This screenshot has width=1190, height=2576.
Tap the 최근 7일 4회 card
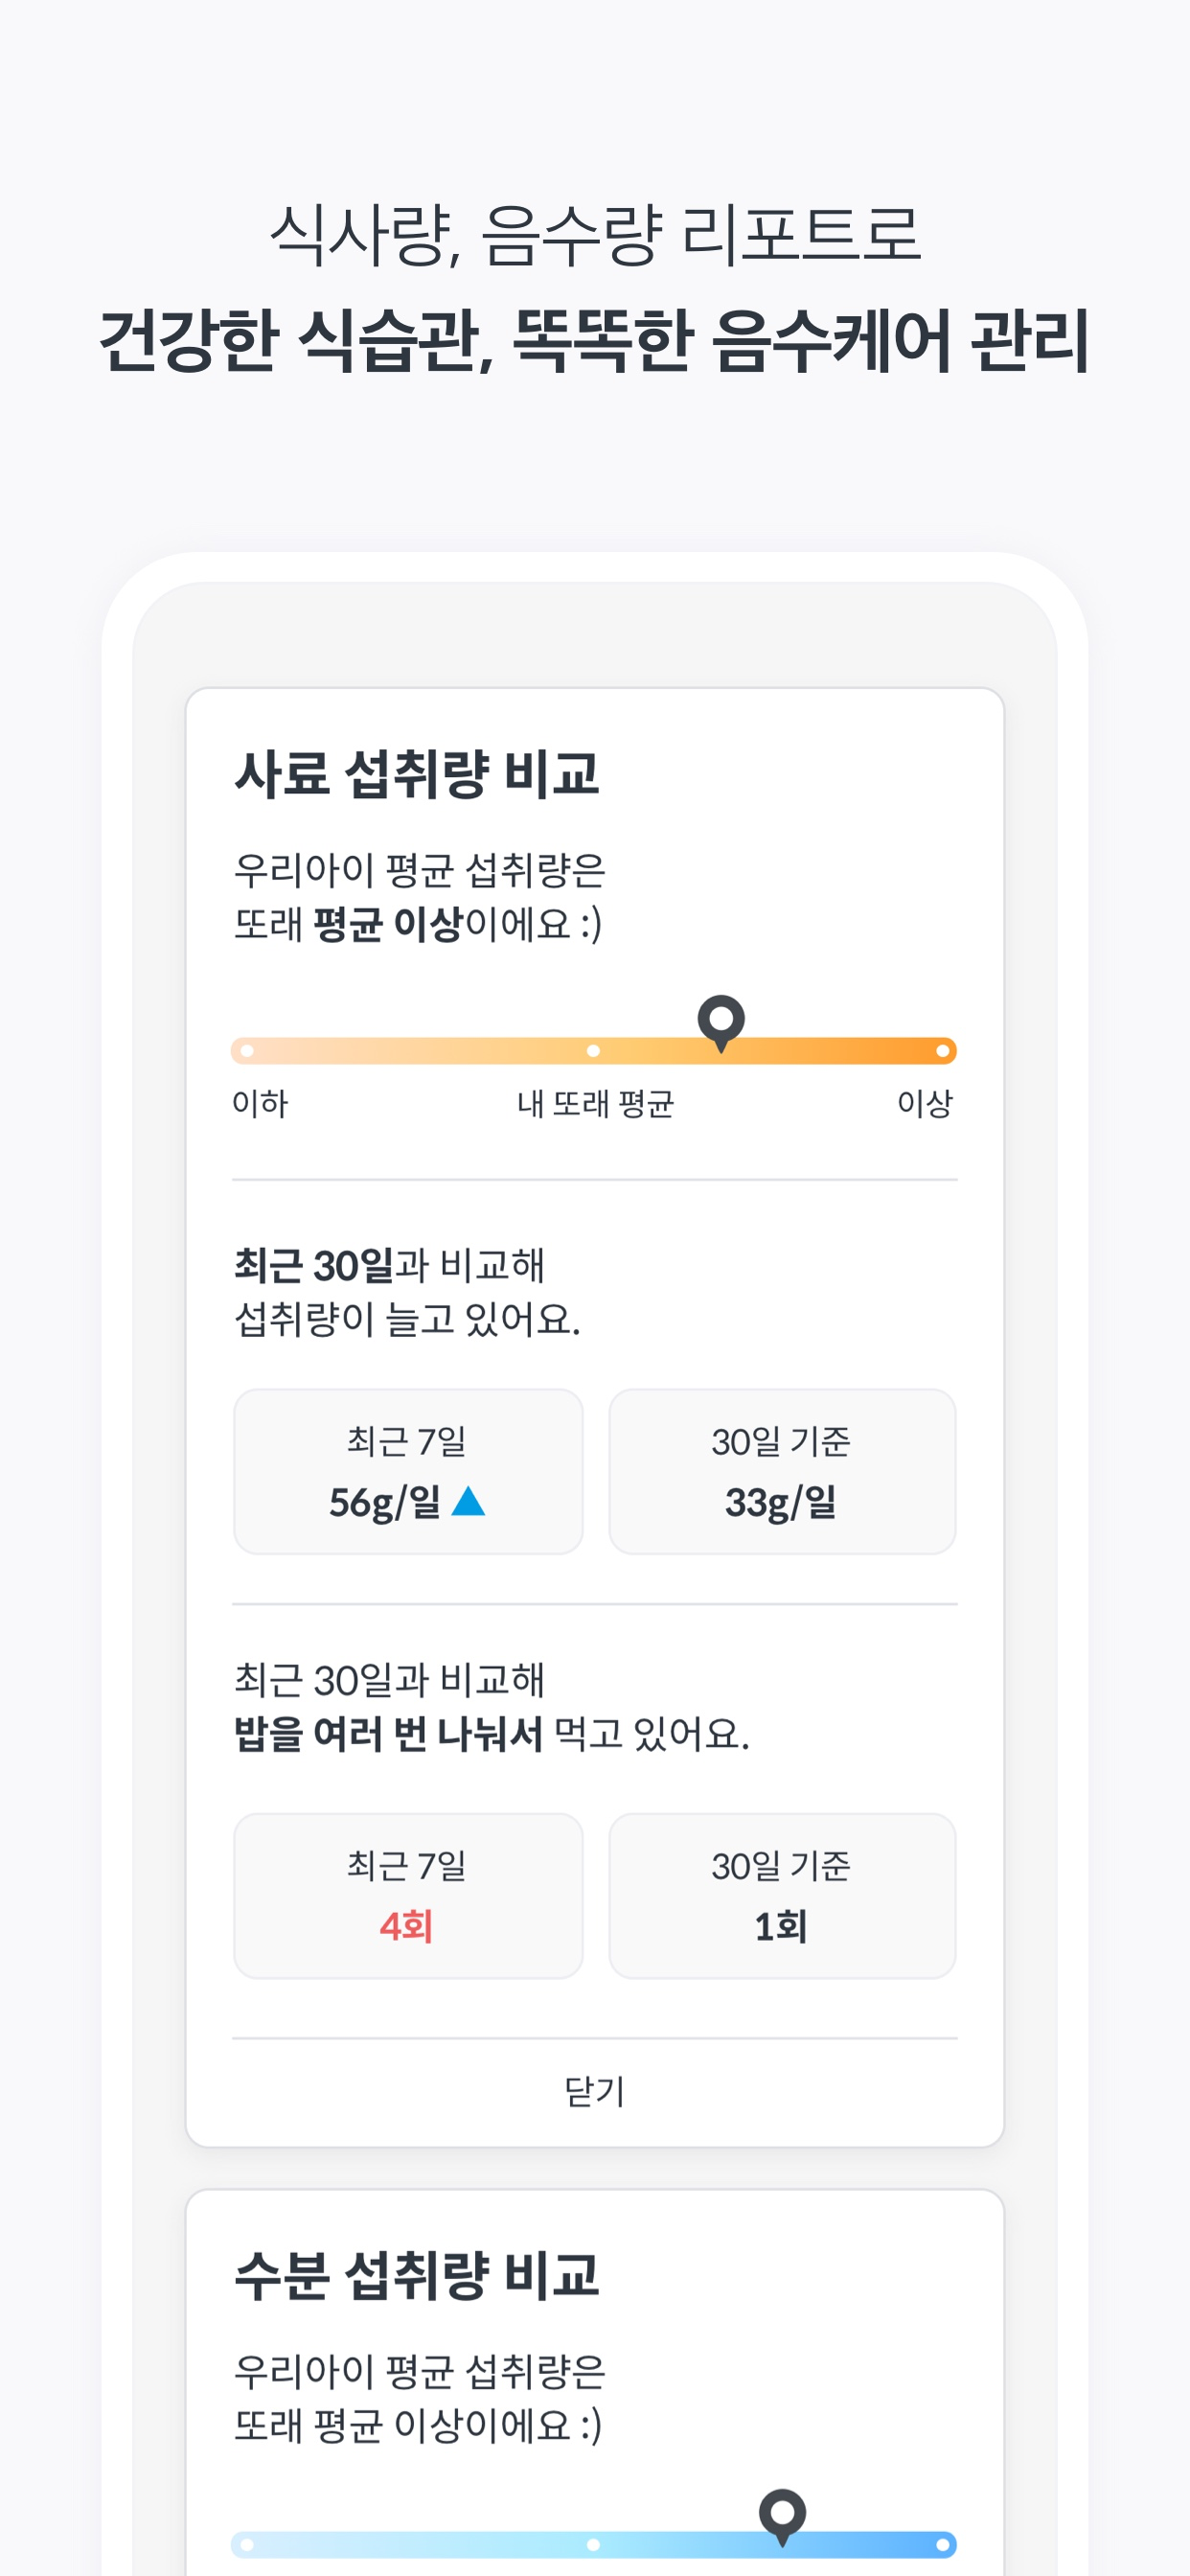408,1895
